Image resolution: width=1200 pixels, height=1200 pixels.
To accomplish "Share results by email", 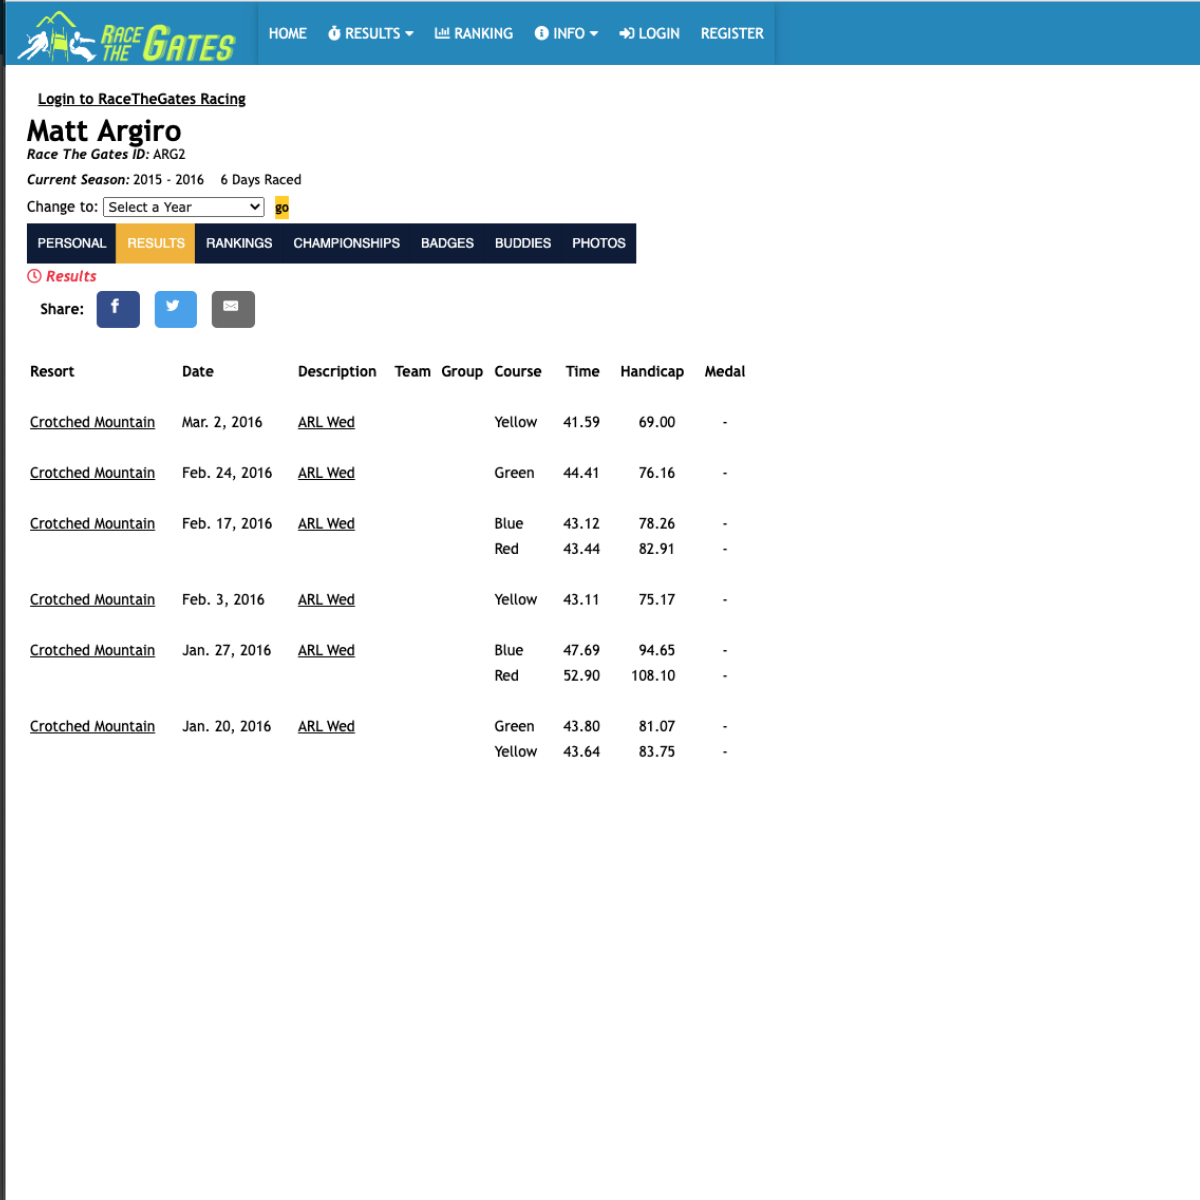I will (x=233, y=309).
